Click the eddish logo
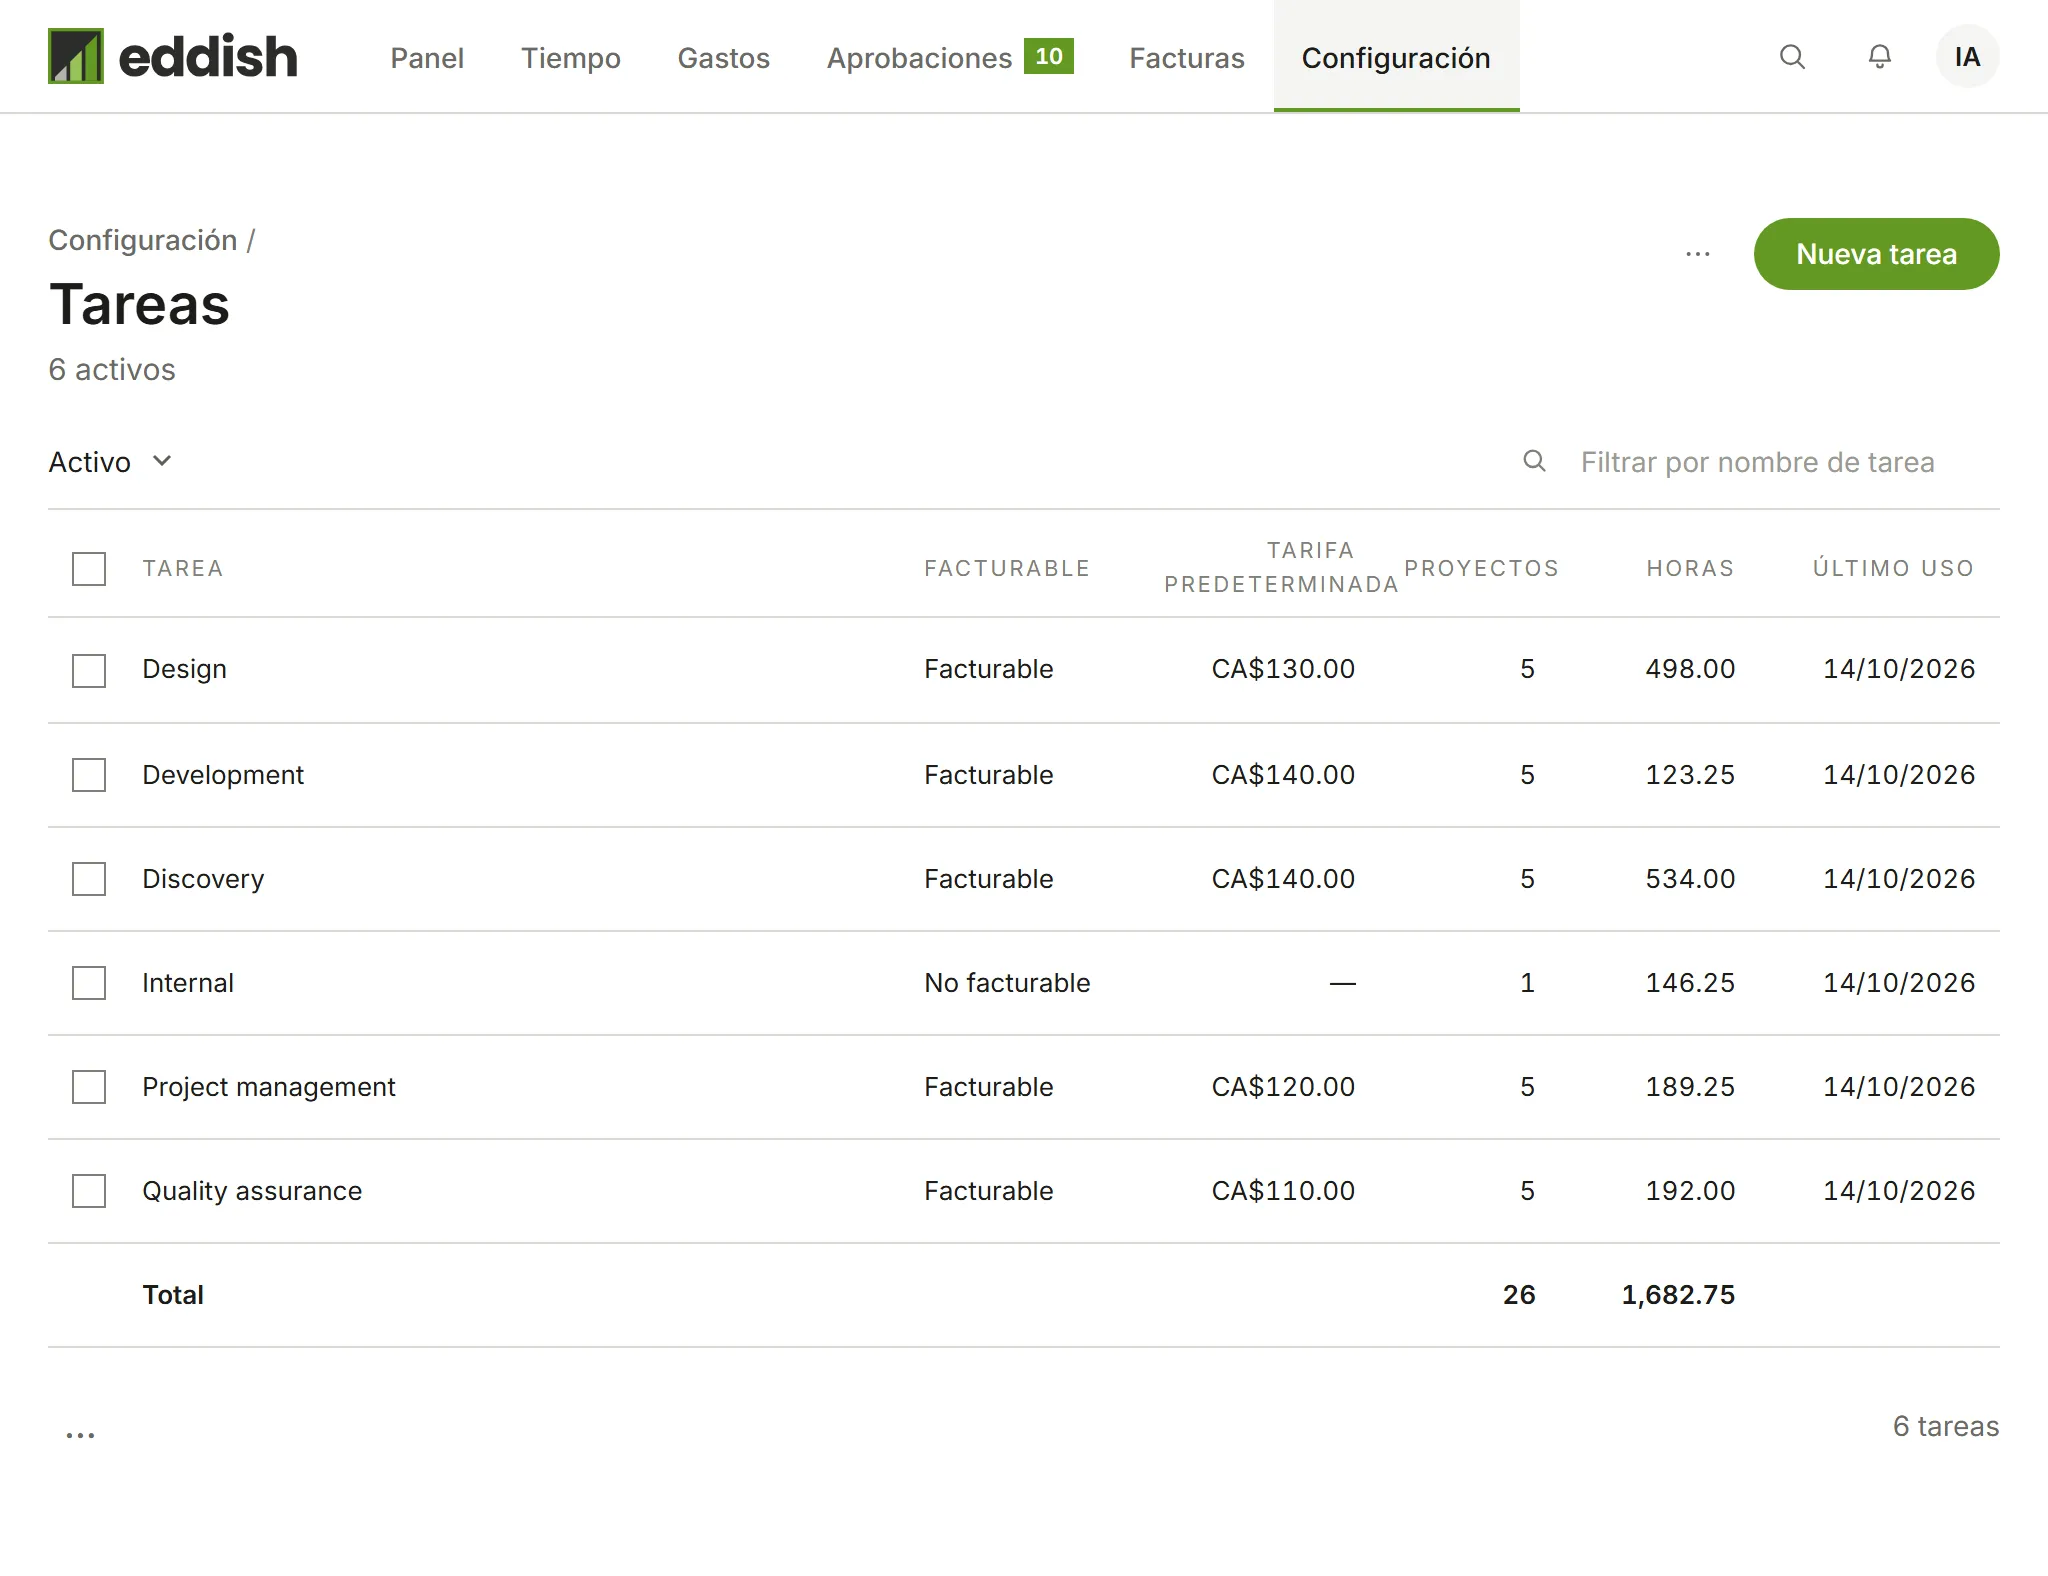 click(173, 56)
